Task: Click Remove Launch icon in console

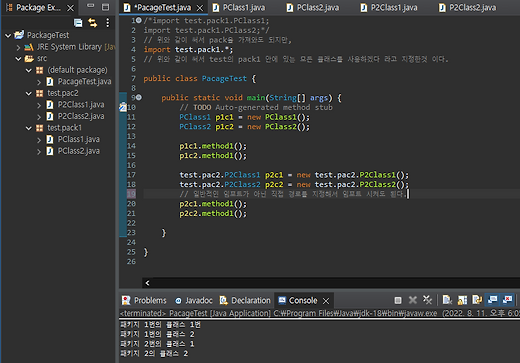Action: coord(413,300)
